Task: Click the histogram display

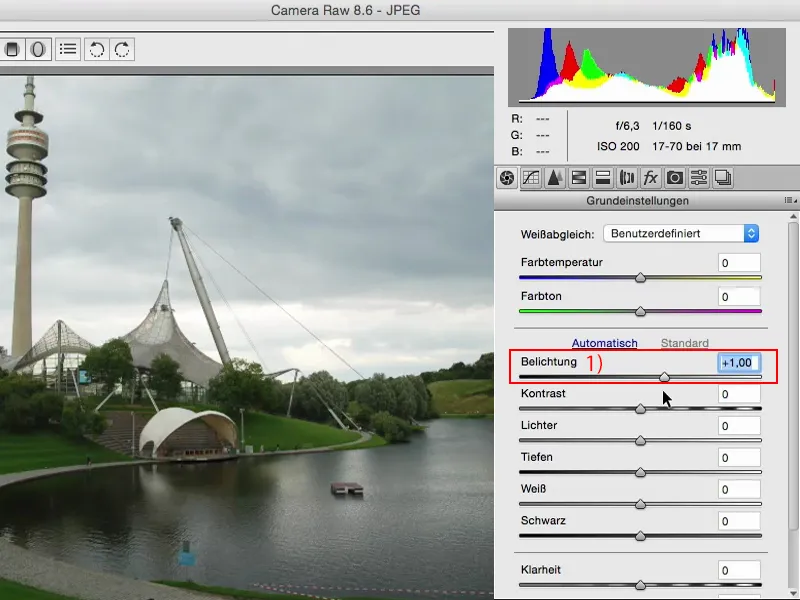Action: 646,67
